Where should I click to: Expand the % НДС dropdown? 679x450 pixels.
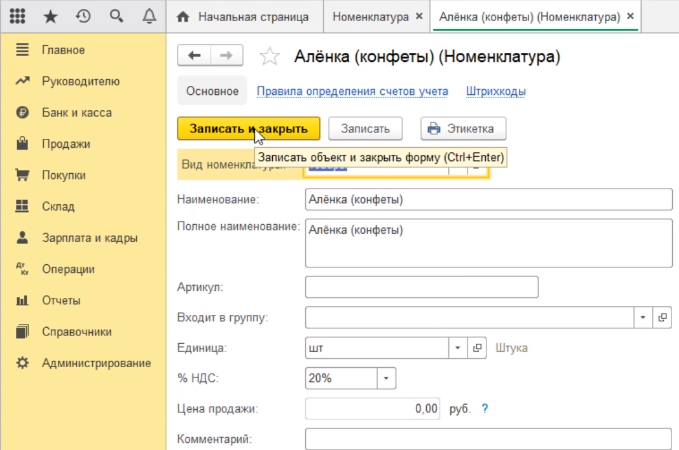click(x=386, y=378)
